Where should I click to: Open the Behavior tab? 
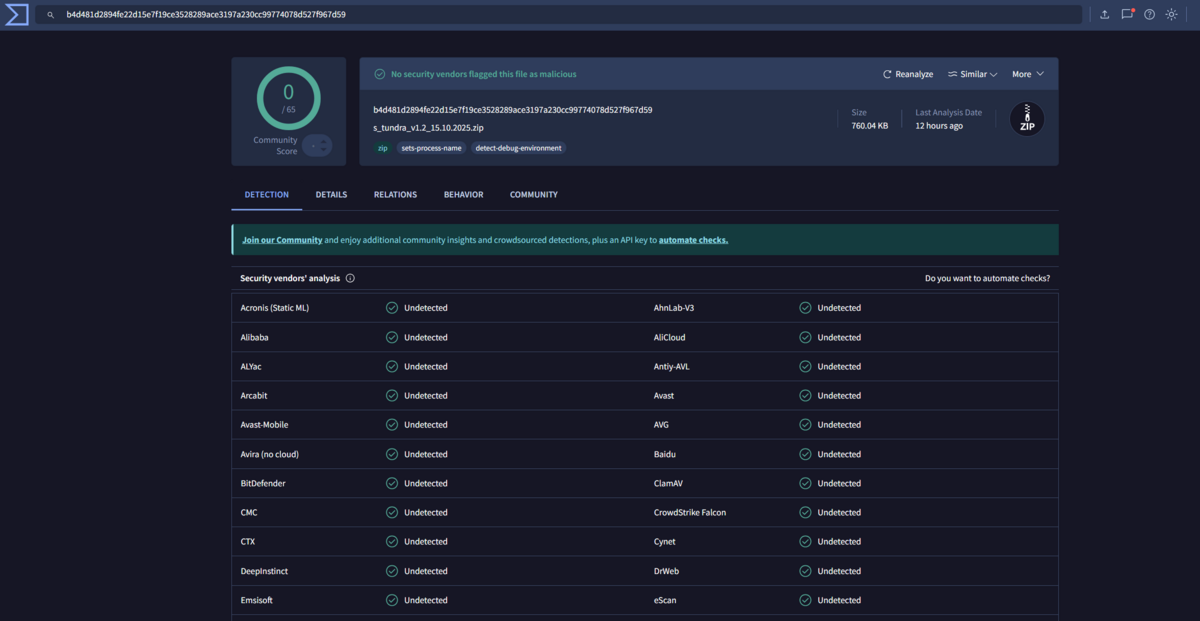pos(463,195)
